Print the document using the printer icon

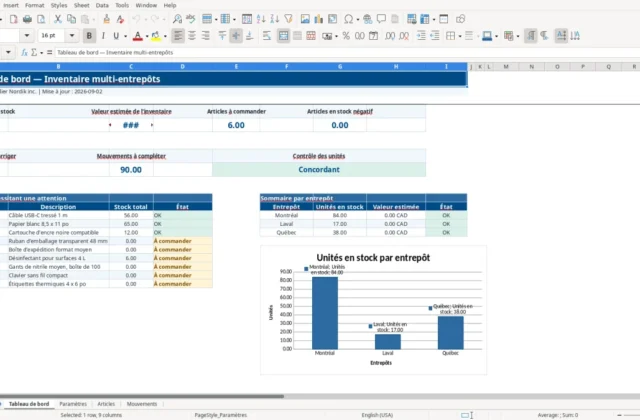pyautogui.click(x=27, y=19)
